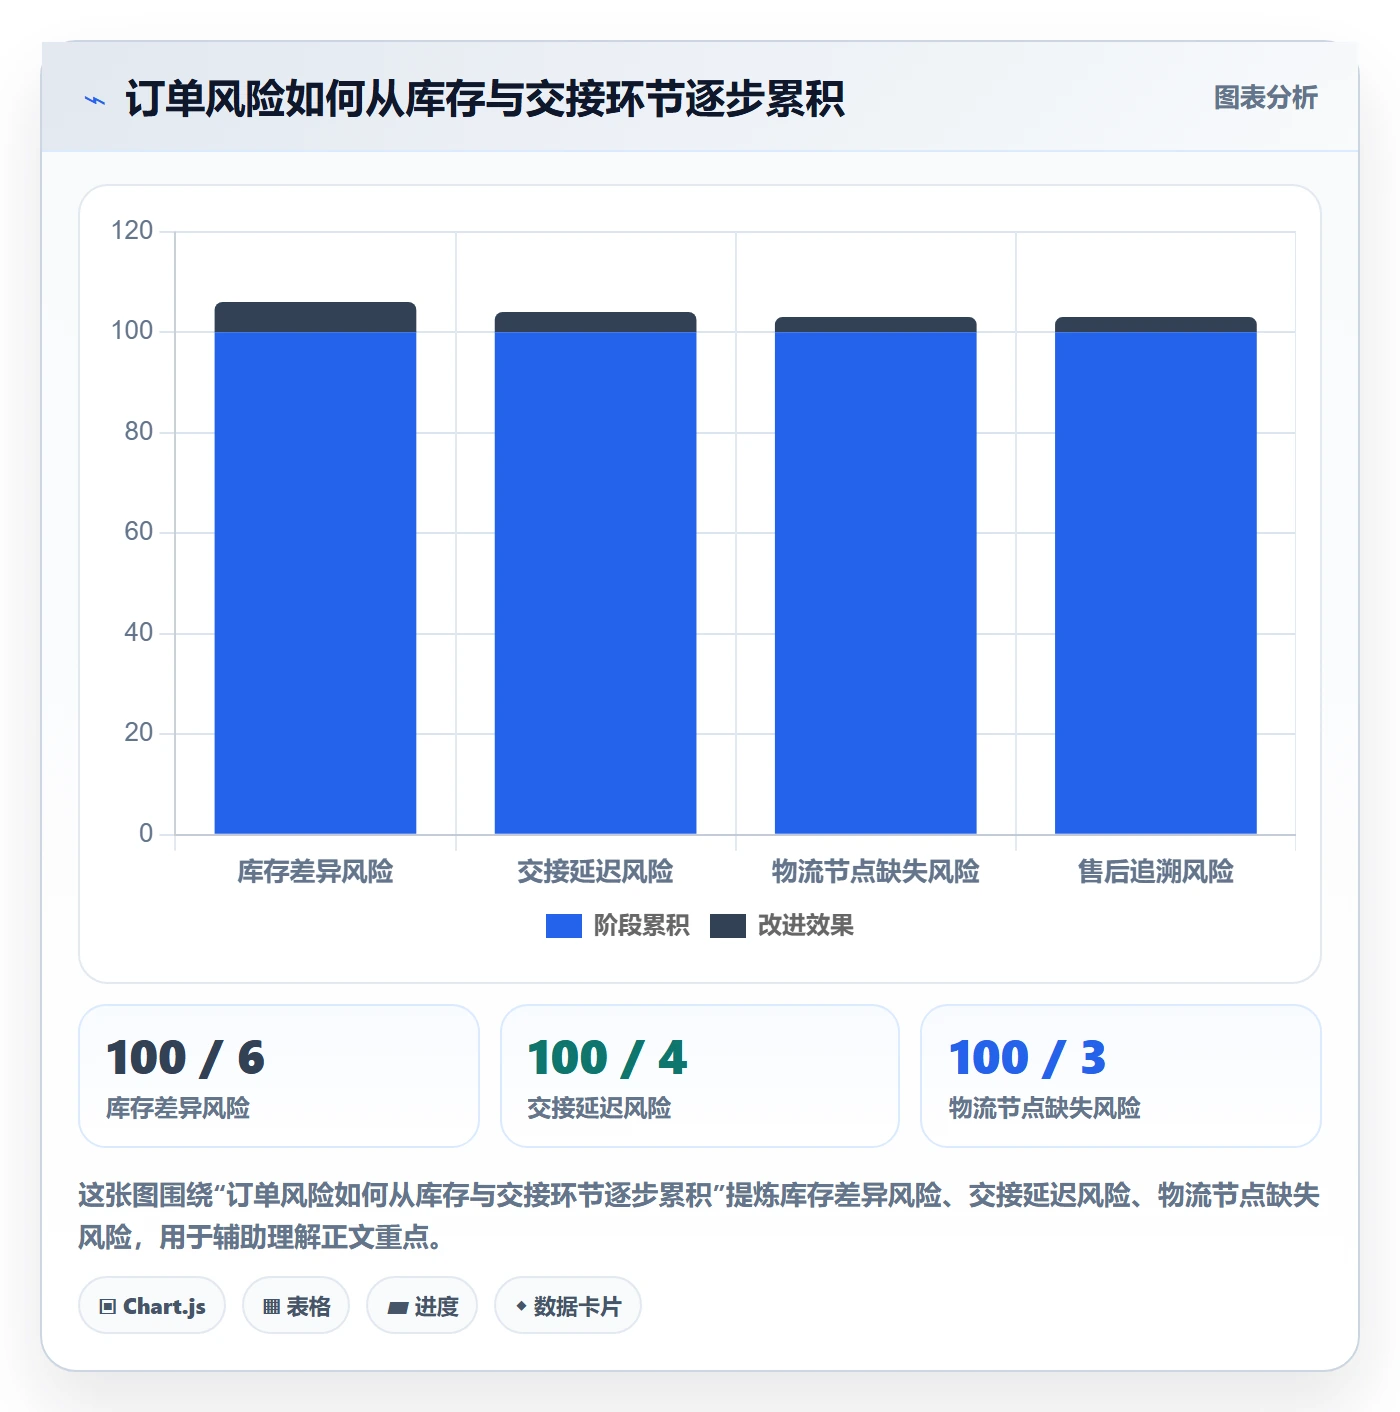Click the x-axis label 交接延迟风险
1400x1412 pixels.
pos(595,872)
